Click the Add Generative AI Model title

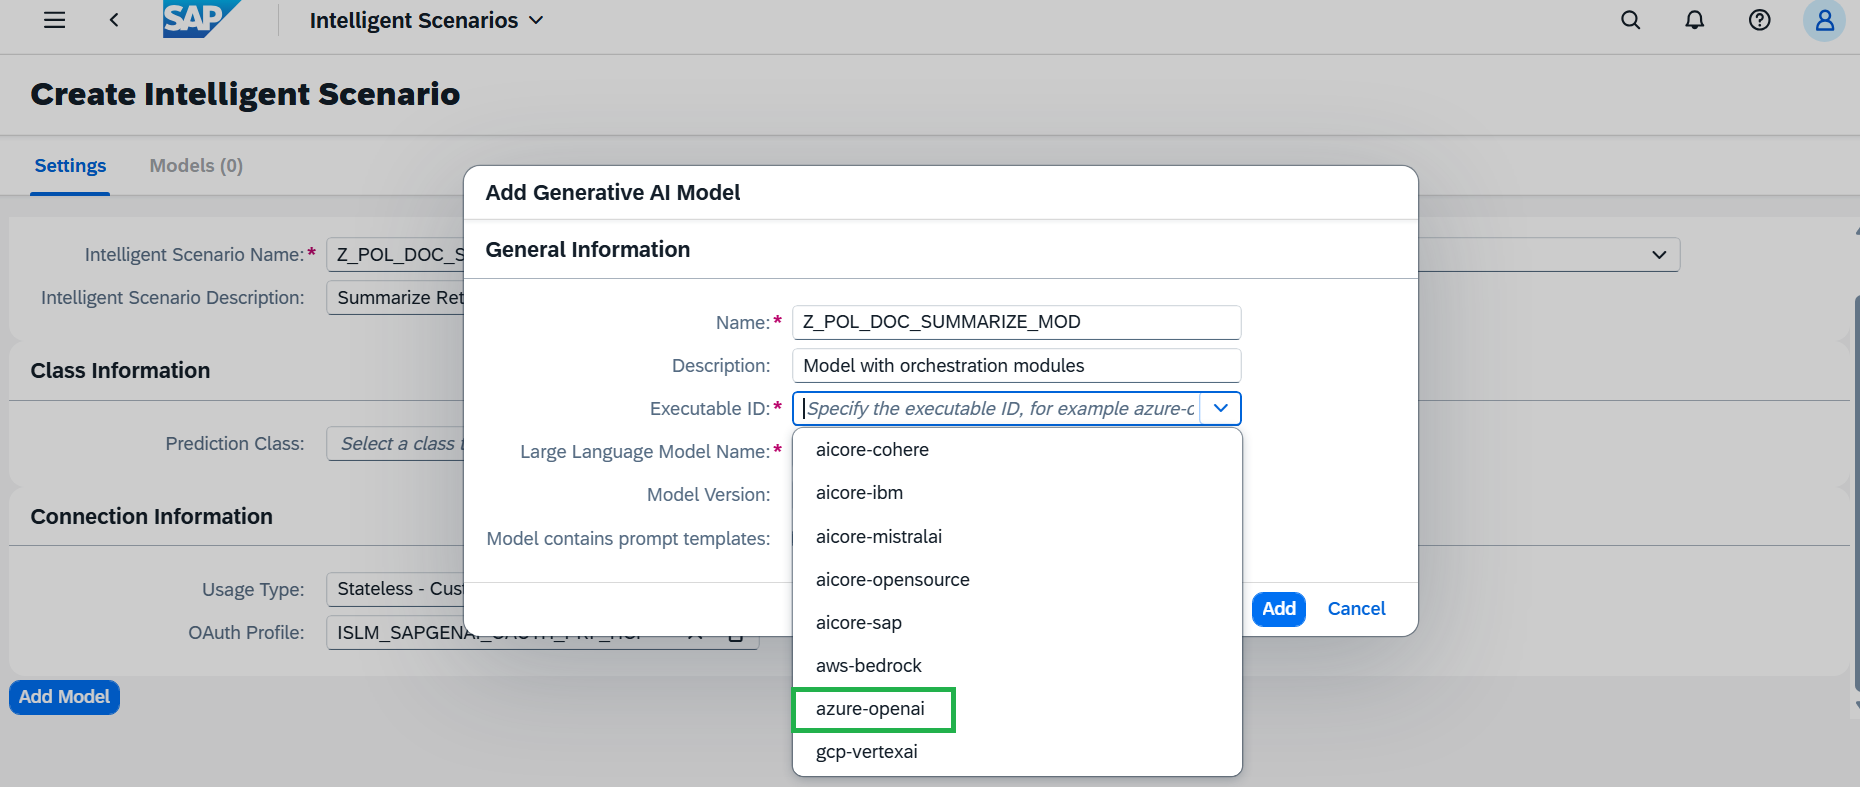pyautogui.click(x=613, y=193)
